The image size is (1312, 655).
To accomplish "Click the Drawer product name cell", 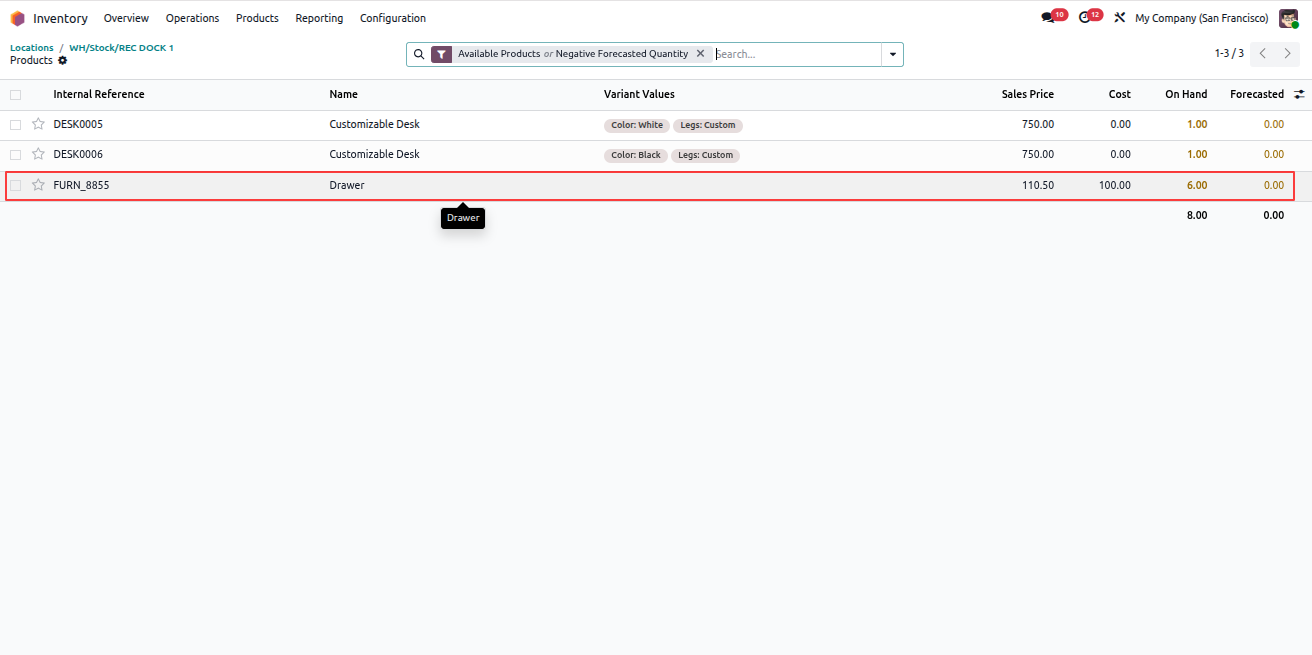I will 347,185.
